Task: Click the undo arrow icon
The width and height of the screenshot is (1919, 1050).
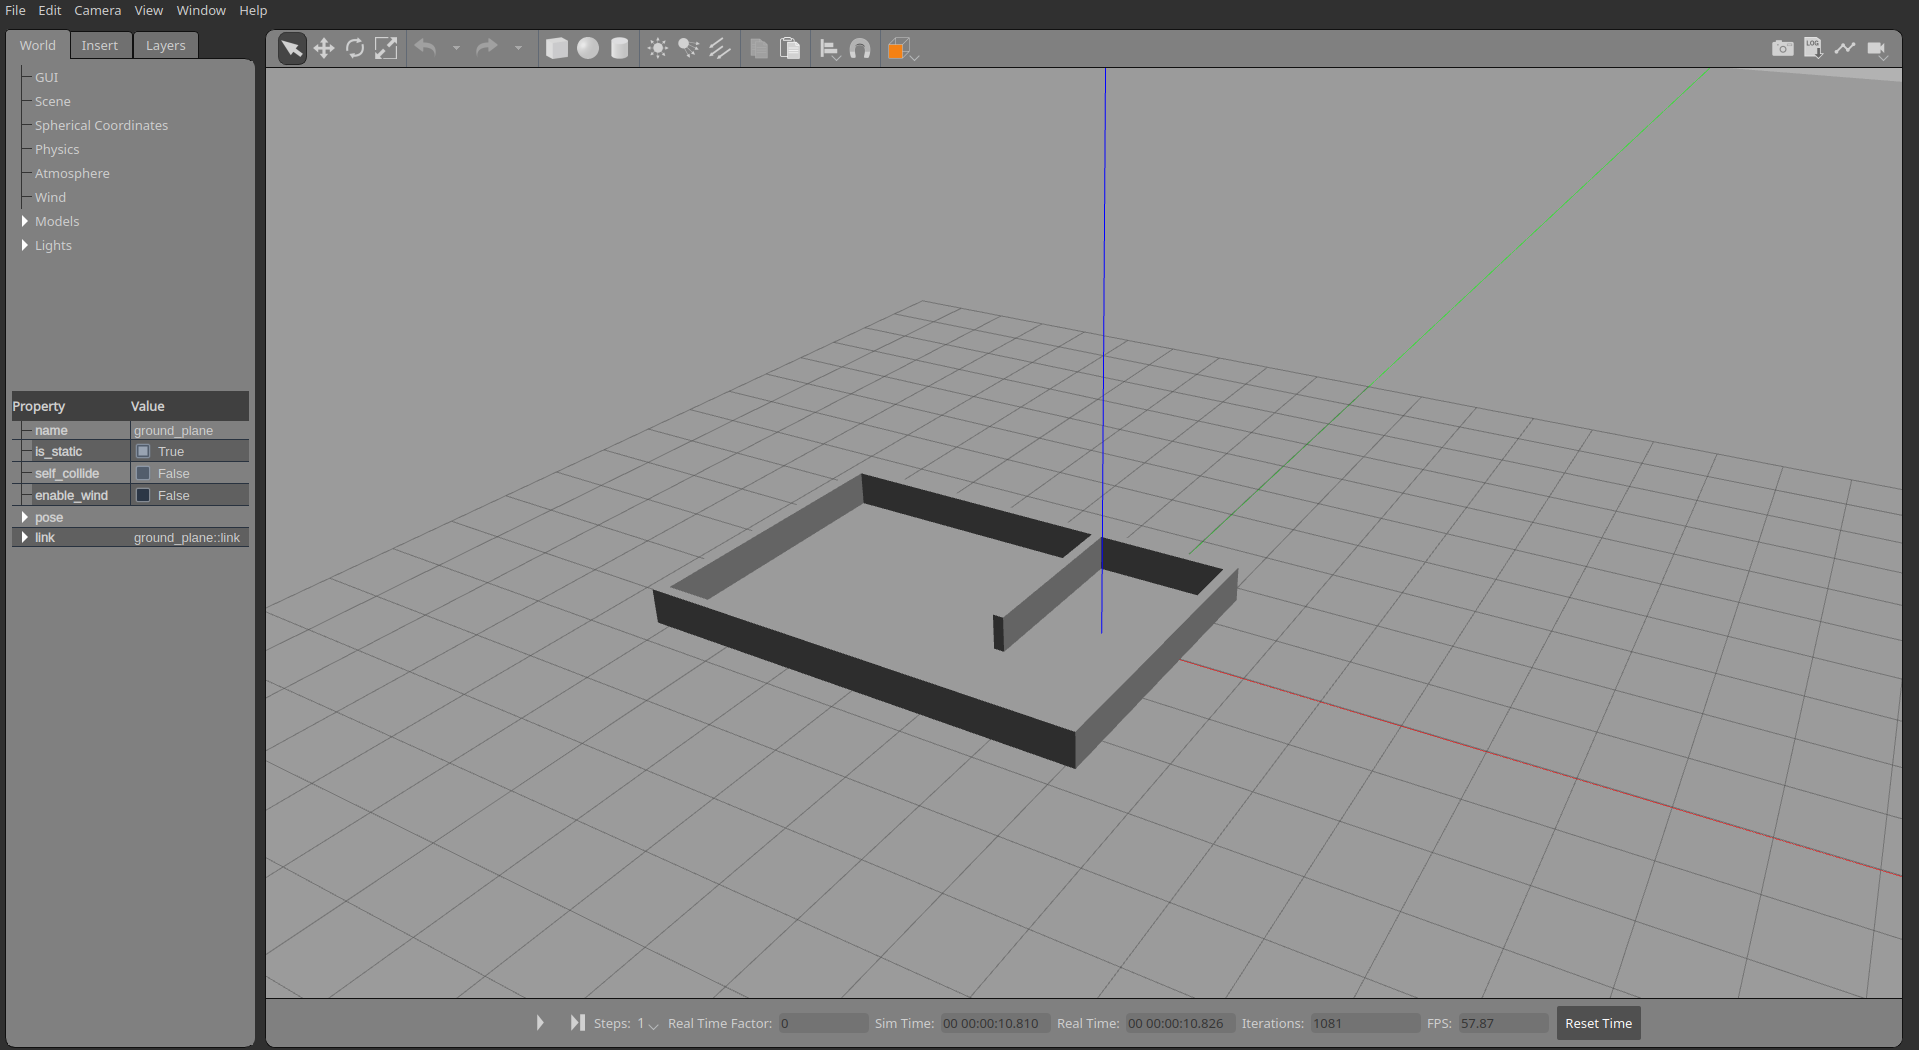Action: click(x=425, y=48)
